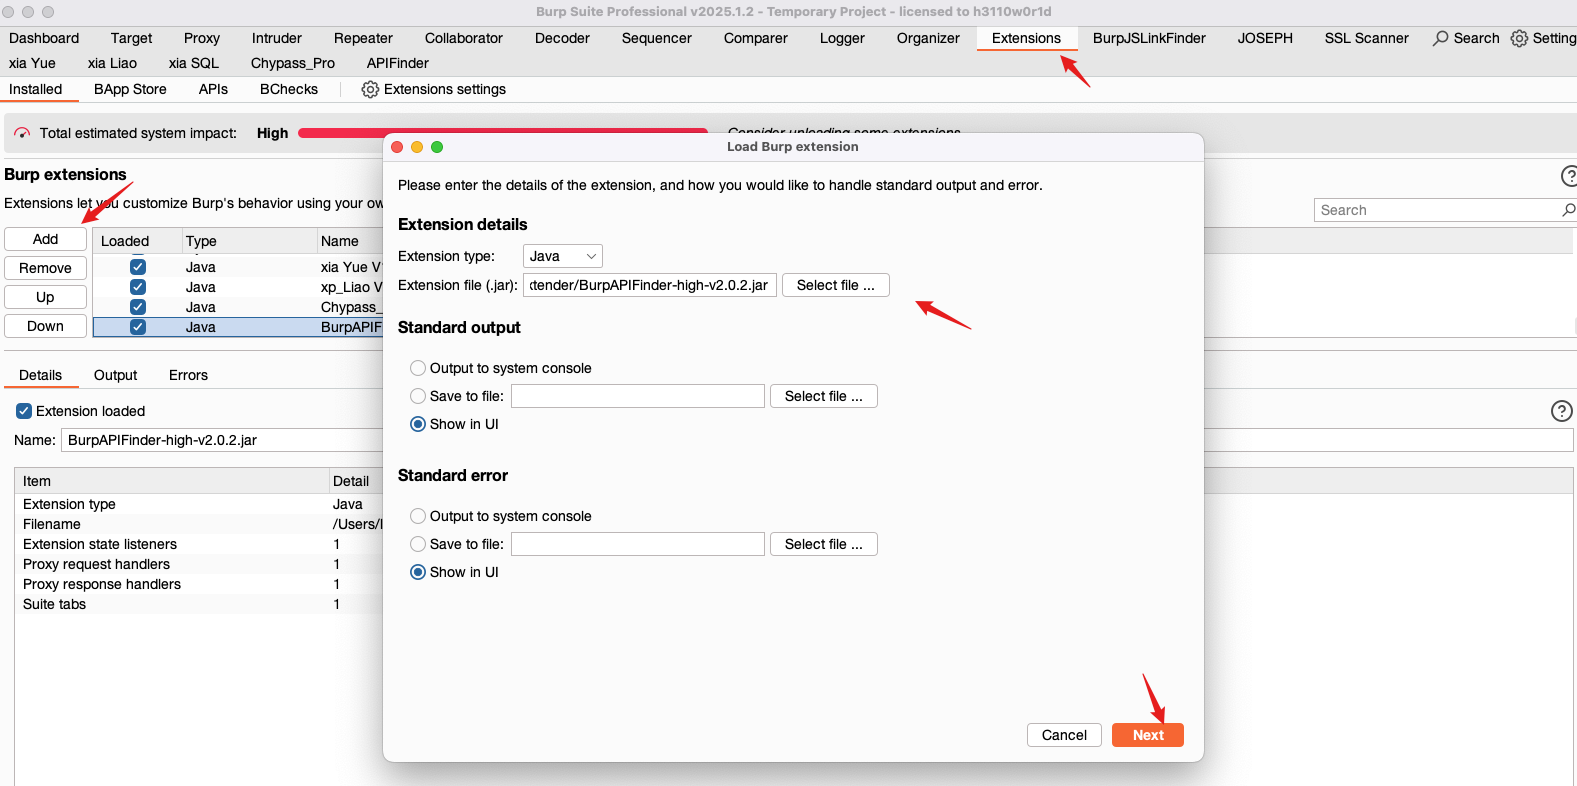Open the Collaborator tab
This screenshot has width=1577, height=786.
[x=464, y=38]
